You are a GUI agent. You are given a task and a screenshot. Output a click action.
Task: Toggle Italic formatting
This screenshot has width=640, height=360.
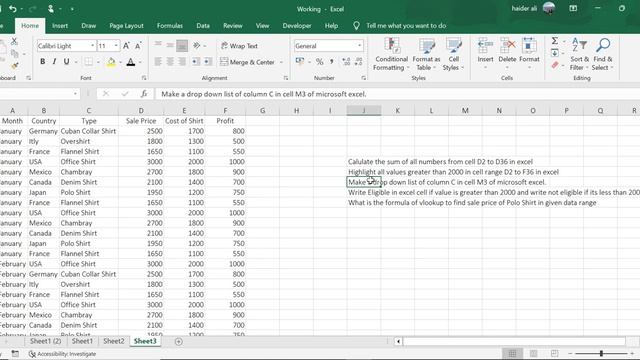pos(54,62)
